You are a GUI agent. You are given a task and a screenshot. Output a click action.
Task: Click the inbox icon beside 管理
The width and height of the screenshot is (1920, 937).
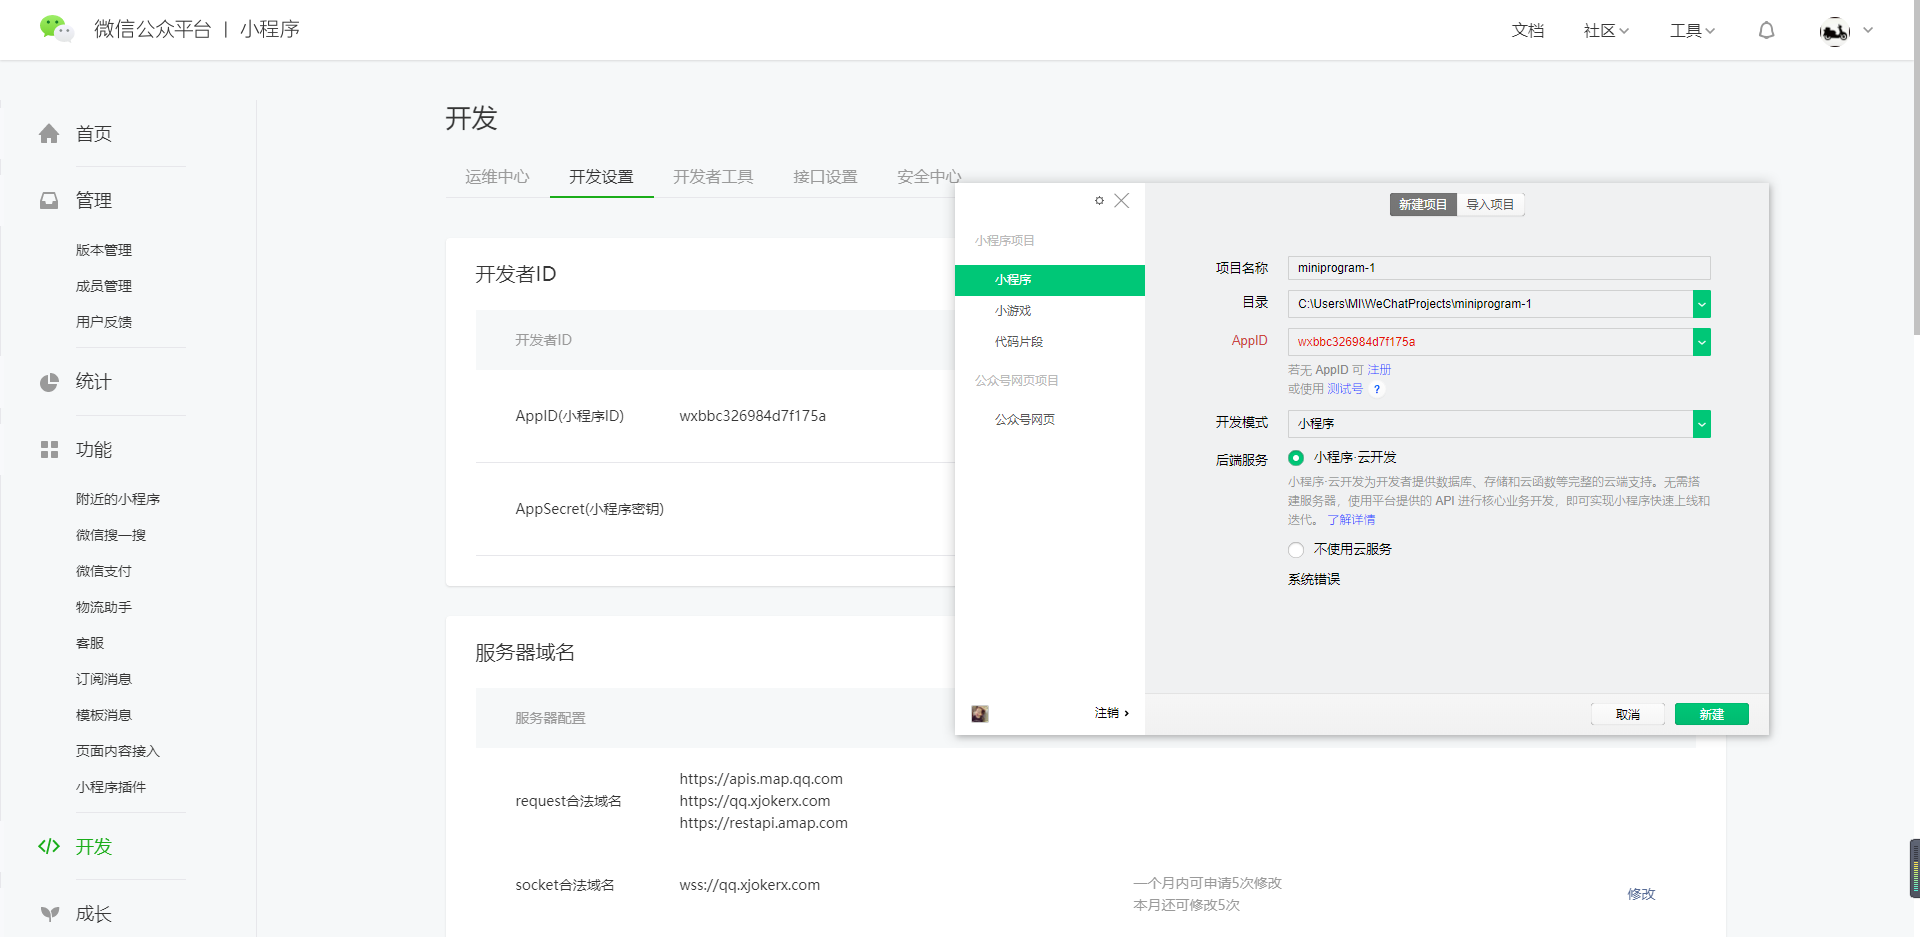49,201
